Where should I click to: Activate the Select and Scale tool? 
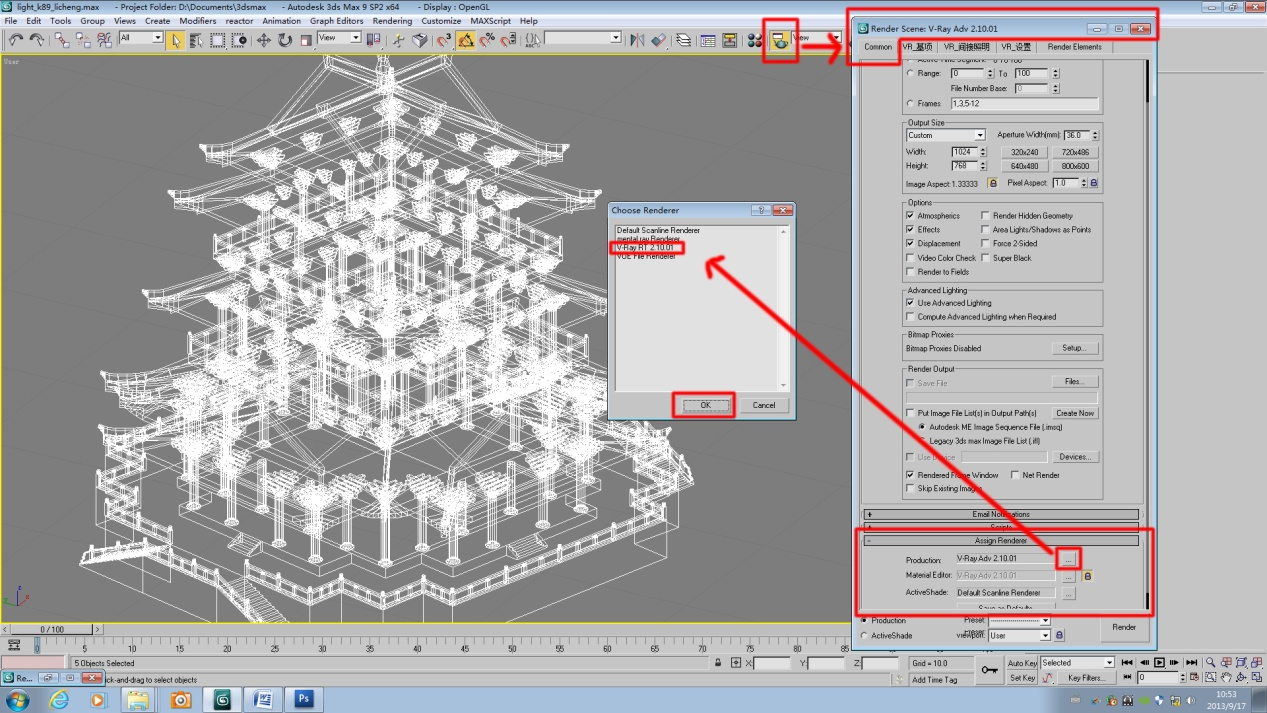pyautogui.click(x=306, y=40)
